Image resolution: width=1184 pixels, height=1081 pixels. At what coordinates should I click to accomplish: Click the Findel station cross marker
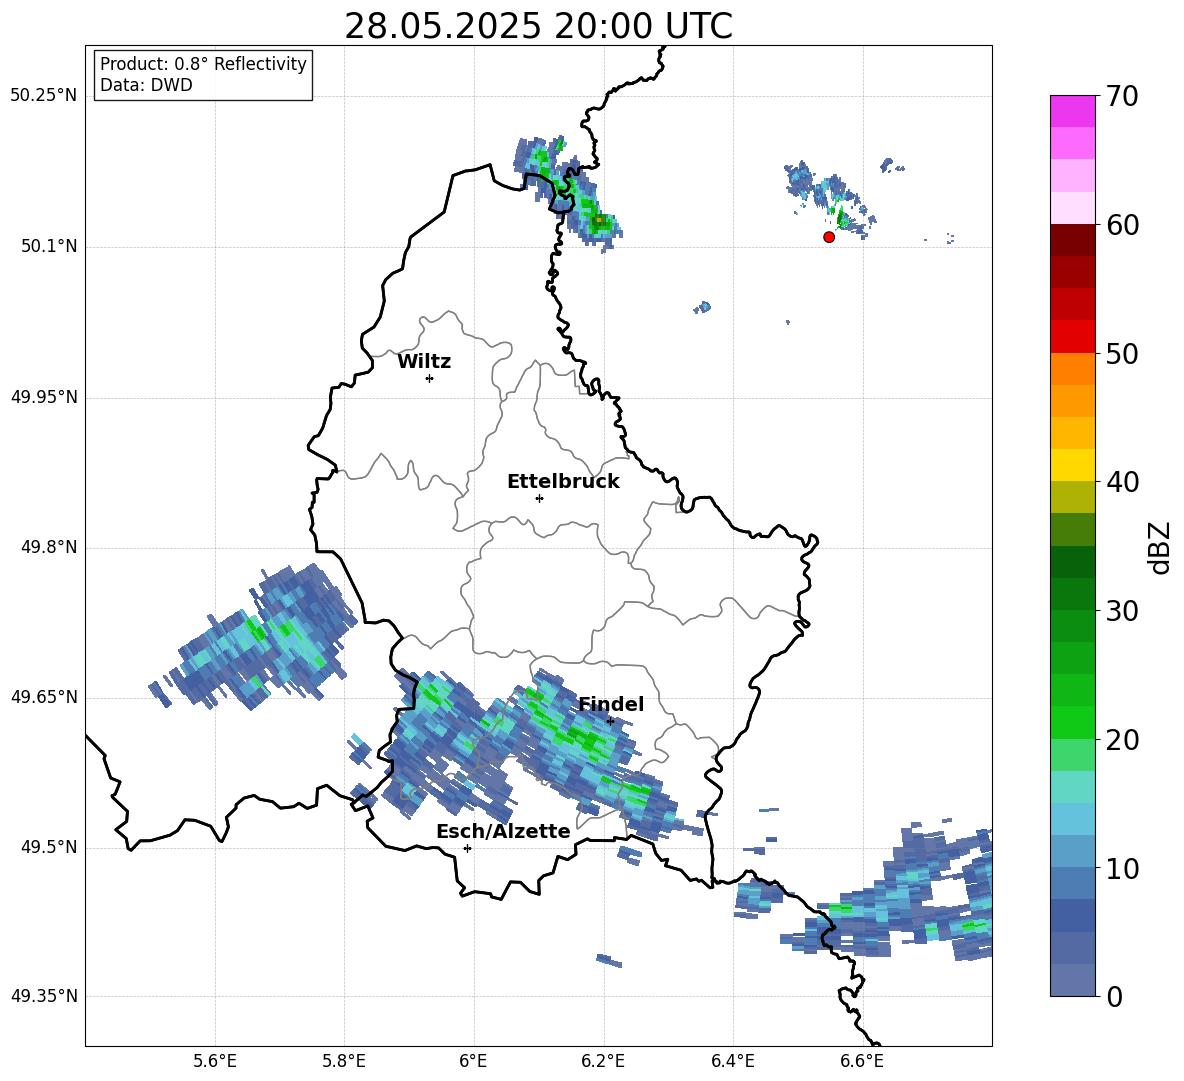(611, 722)
